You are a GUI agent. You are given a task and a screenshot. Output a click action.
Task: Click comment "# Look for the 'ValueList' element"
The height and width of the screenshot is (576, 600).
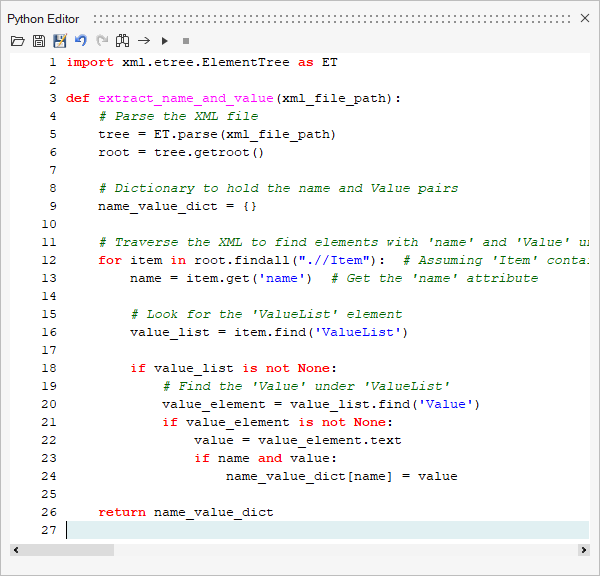[266, 314]
